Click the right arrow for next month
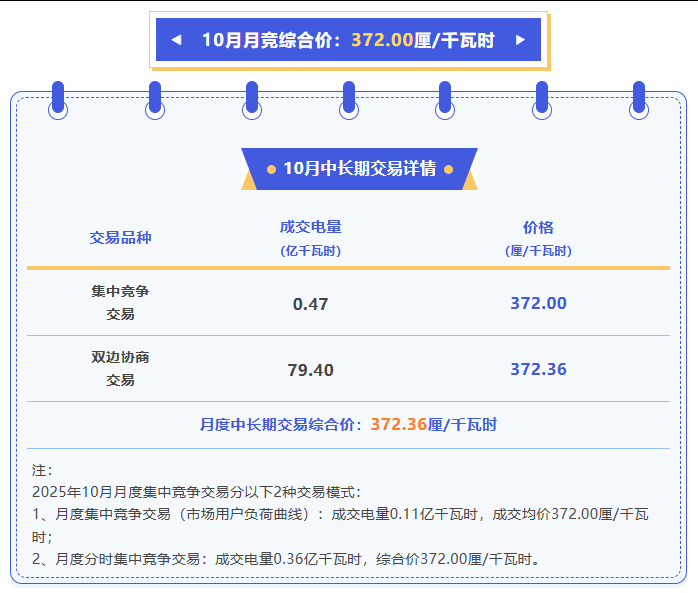This screenshot has width=698, height=593. click(520, 40)
